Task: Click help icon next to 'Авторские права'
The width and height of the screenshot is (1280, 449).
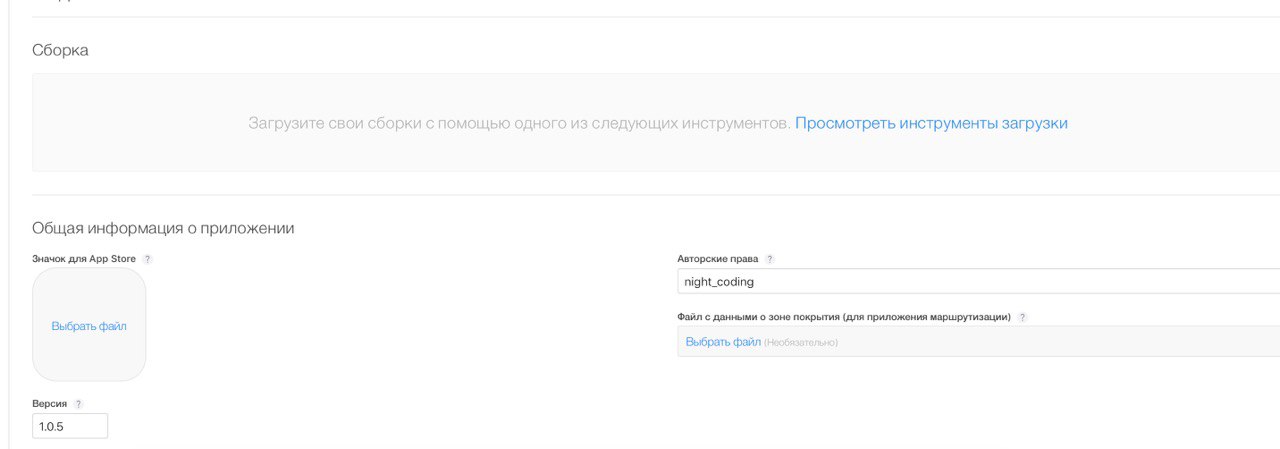Action: pyautogui.click(x=769, y=259)
